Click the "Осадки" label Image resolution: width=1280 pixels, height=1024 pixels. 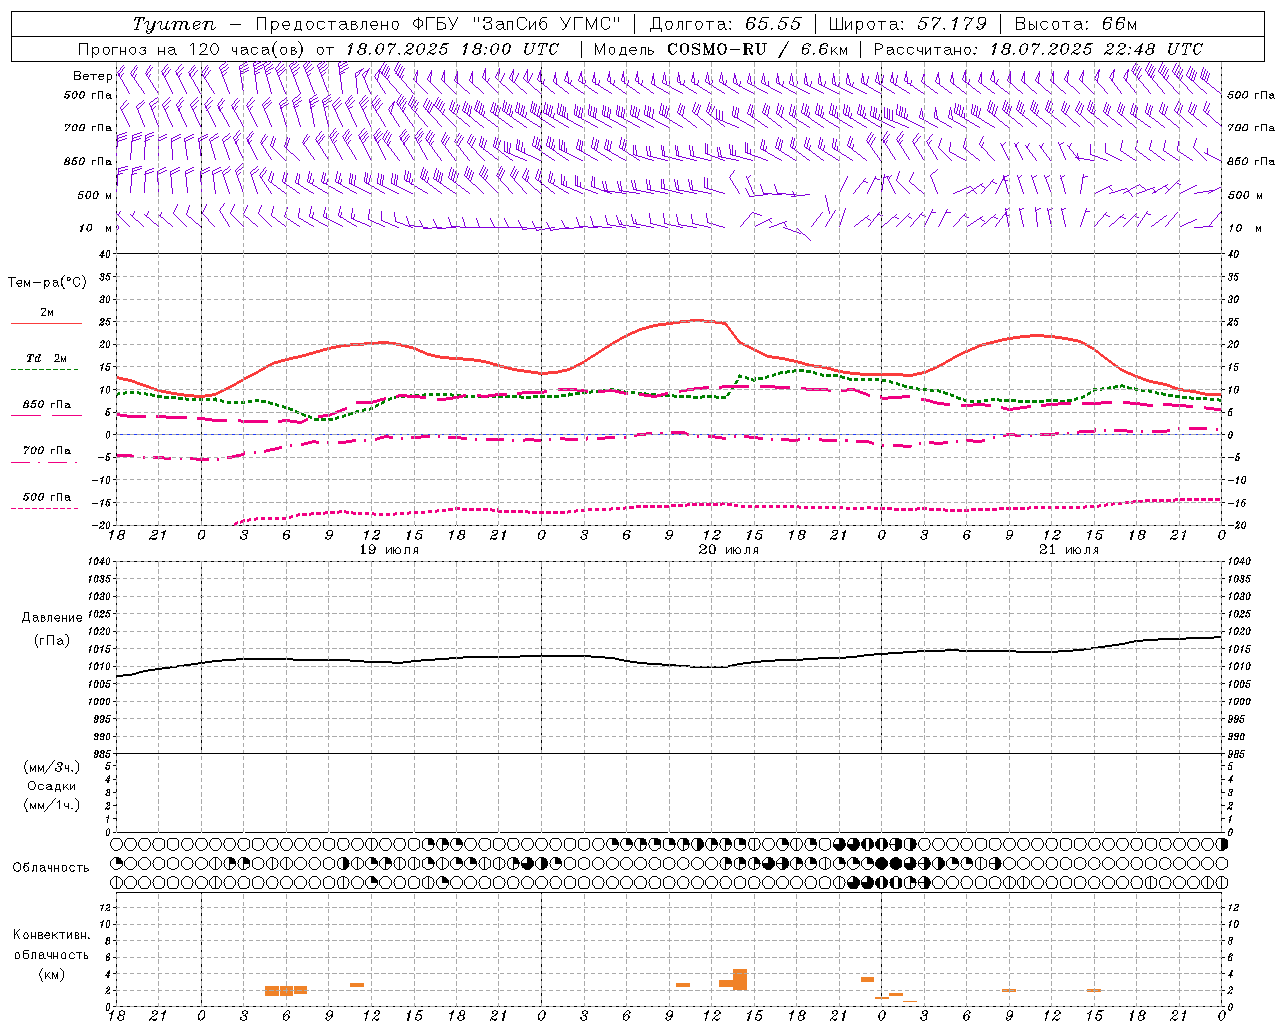point(52,786)
